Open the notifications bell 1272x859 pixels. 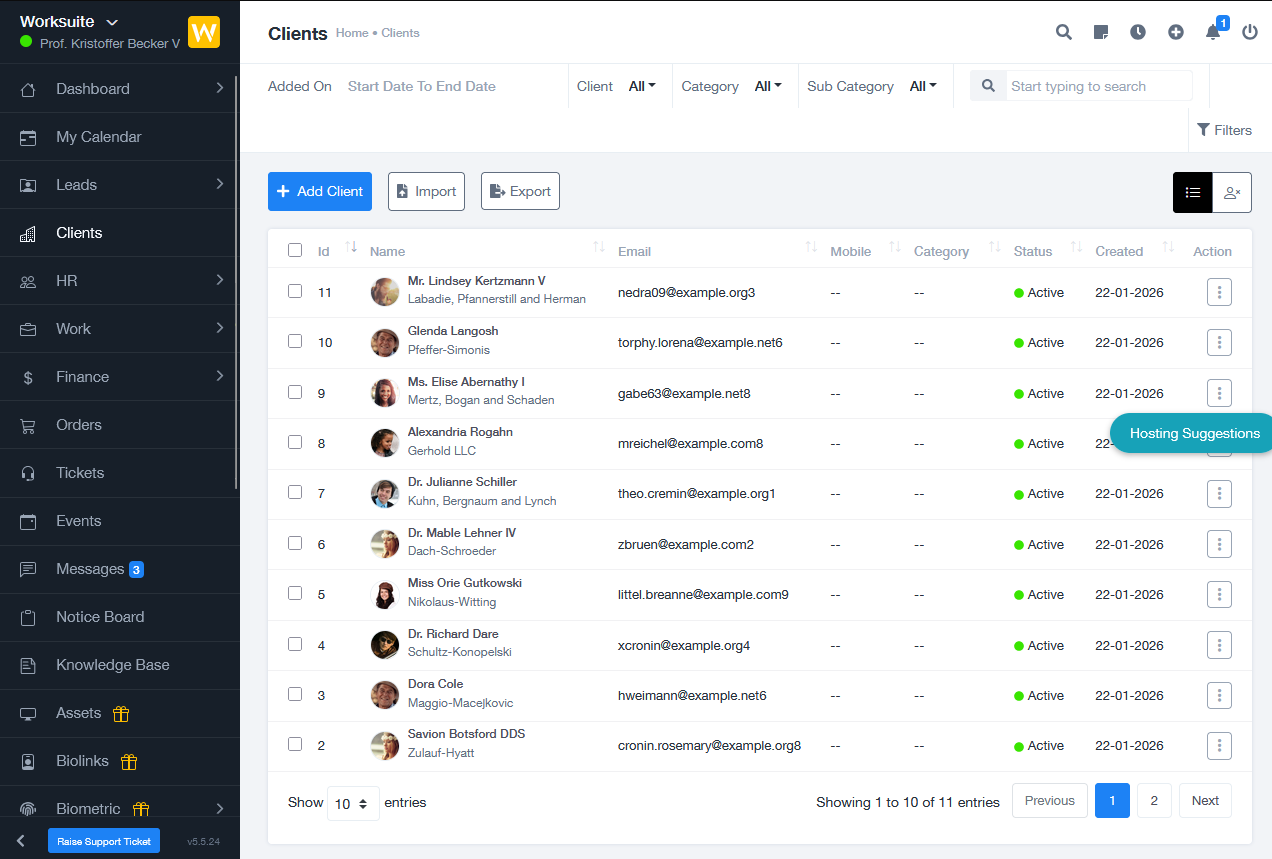[x=1213, y=32]
